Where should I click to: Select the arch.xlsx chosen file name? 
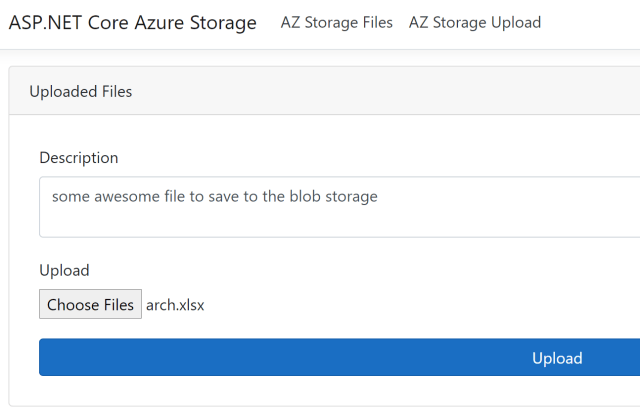tap(175, 305)
